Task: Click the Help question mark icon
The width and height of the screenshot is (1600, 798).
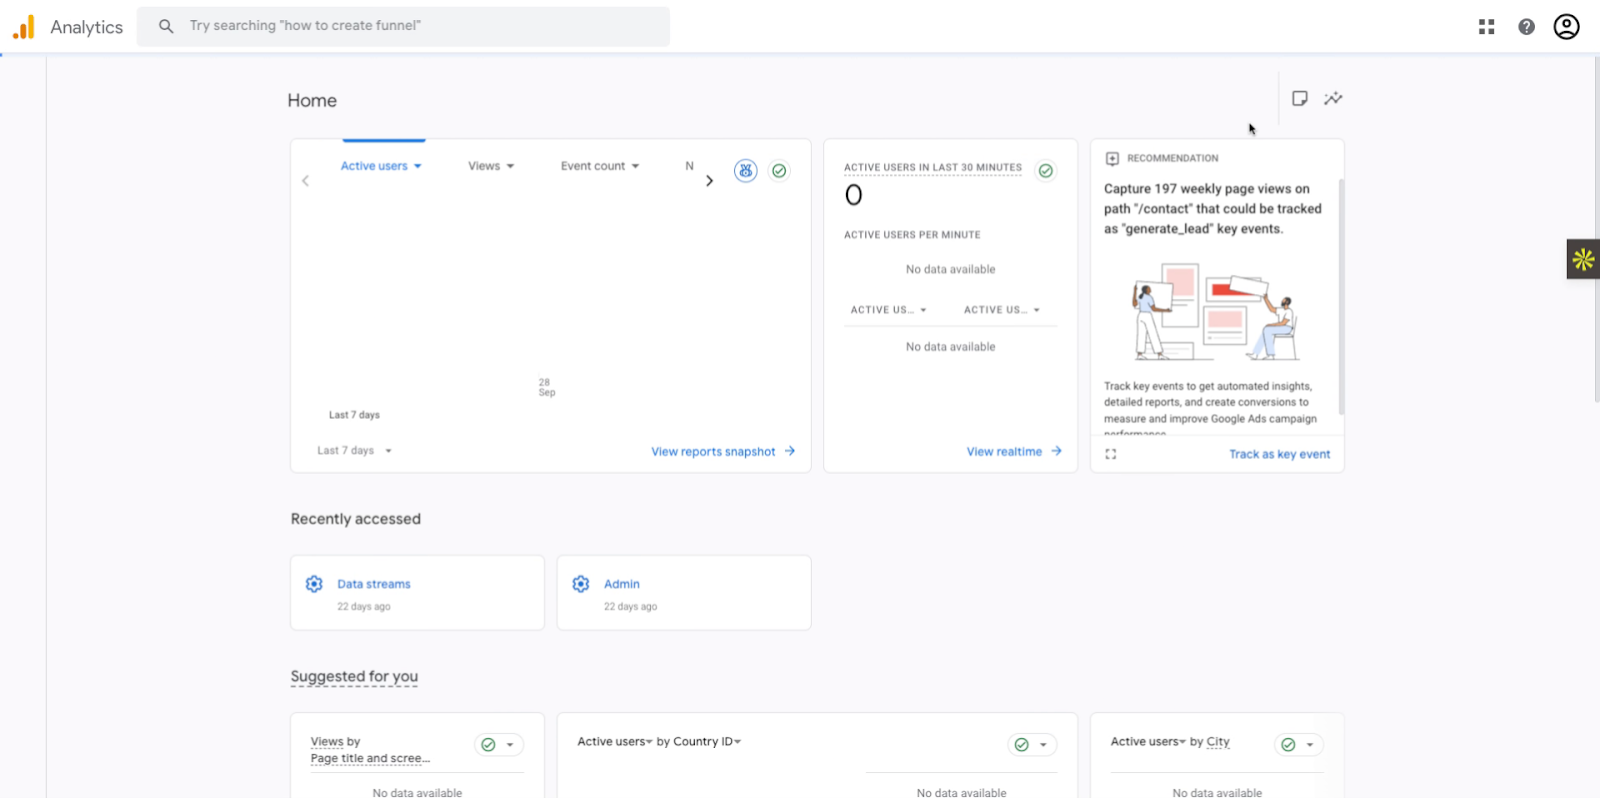Action: (1526, 27)
